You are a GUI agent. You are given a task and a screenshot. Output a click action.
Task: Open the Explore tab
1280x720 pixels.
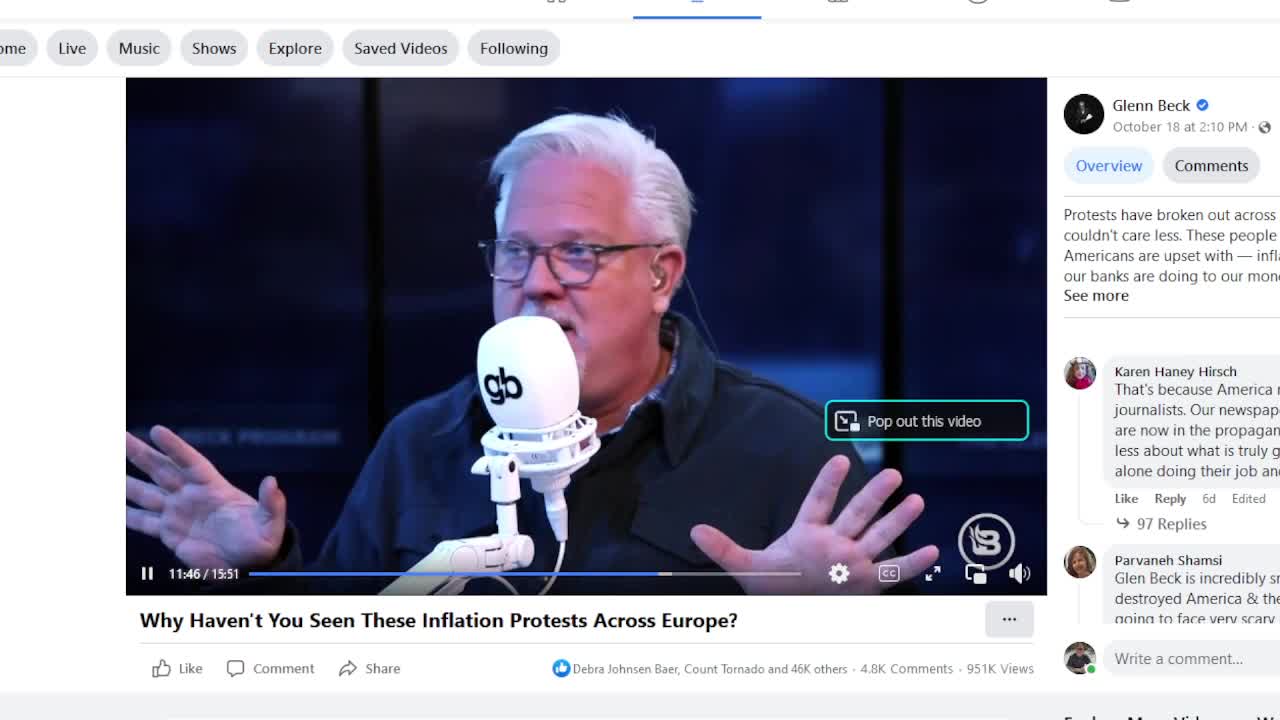[295, 48]
